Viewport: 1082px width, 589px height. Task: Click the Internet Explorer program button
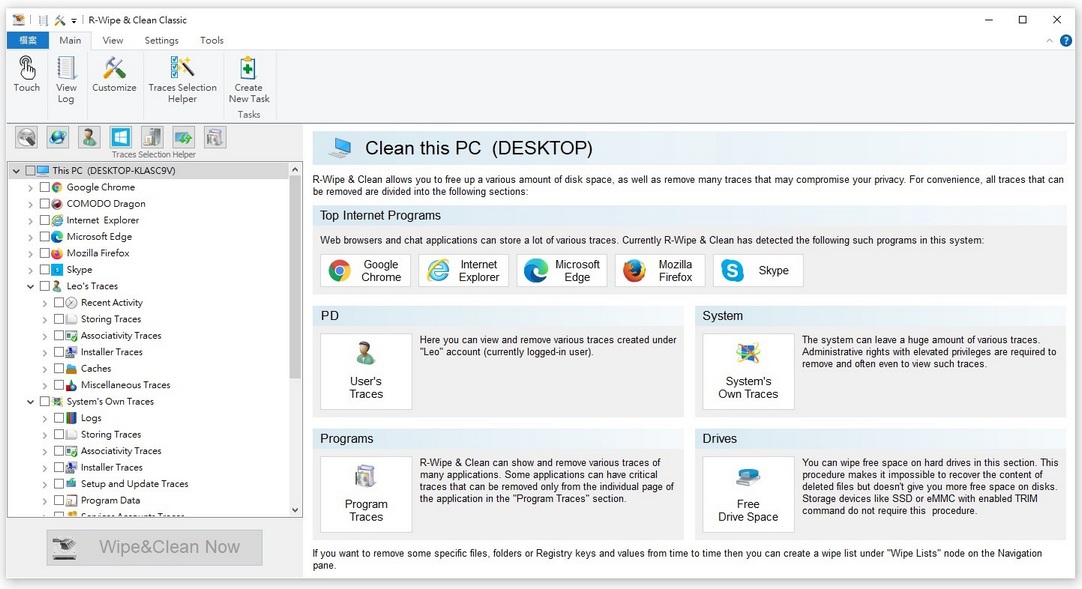464,271
